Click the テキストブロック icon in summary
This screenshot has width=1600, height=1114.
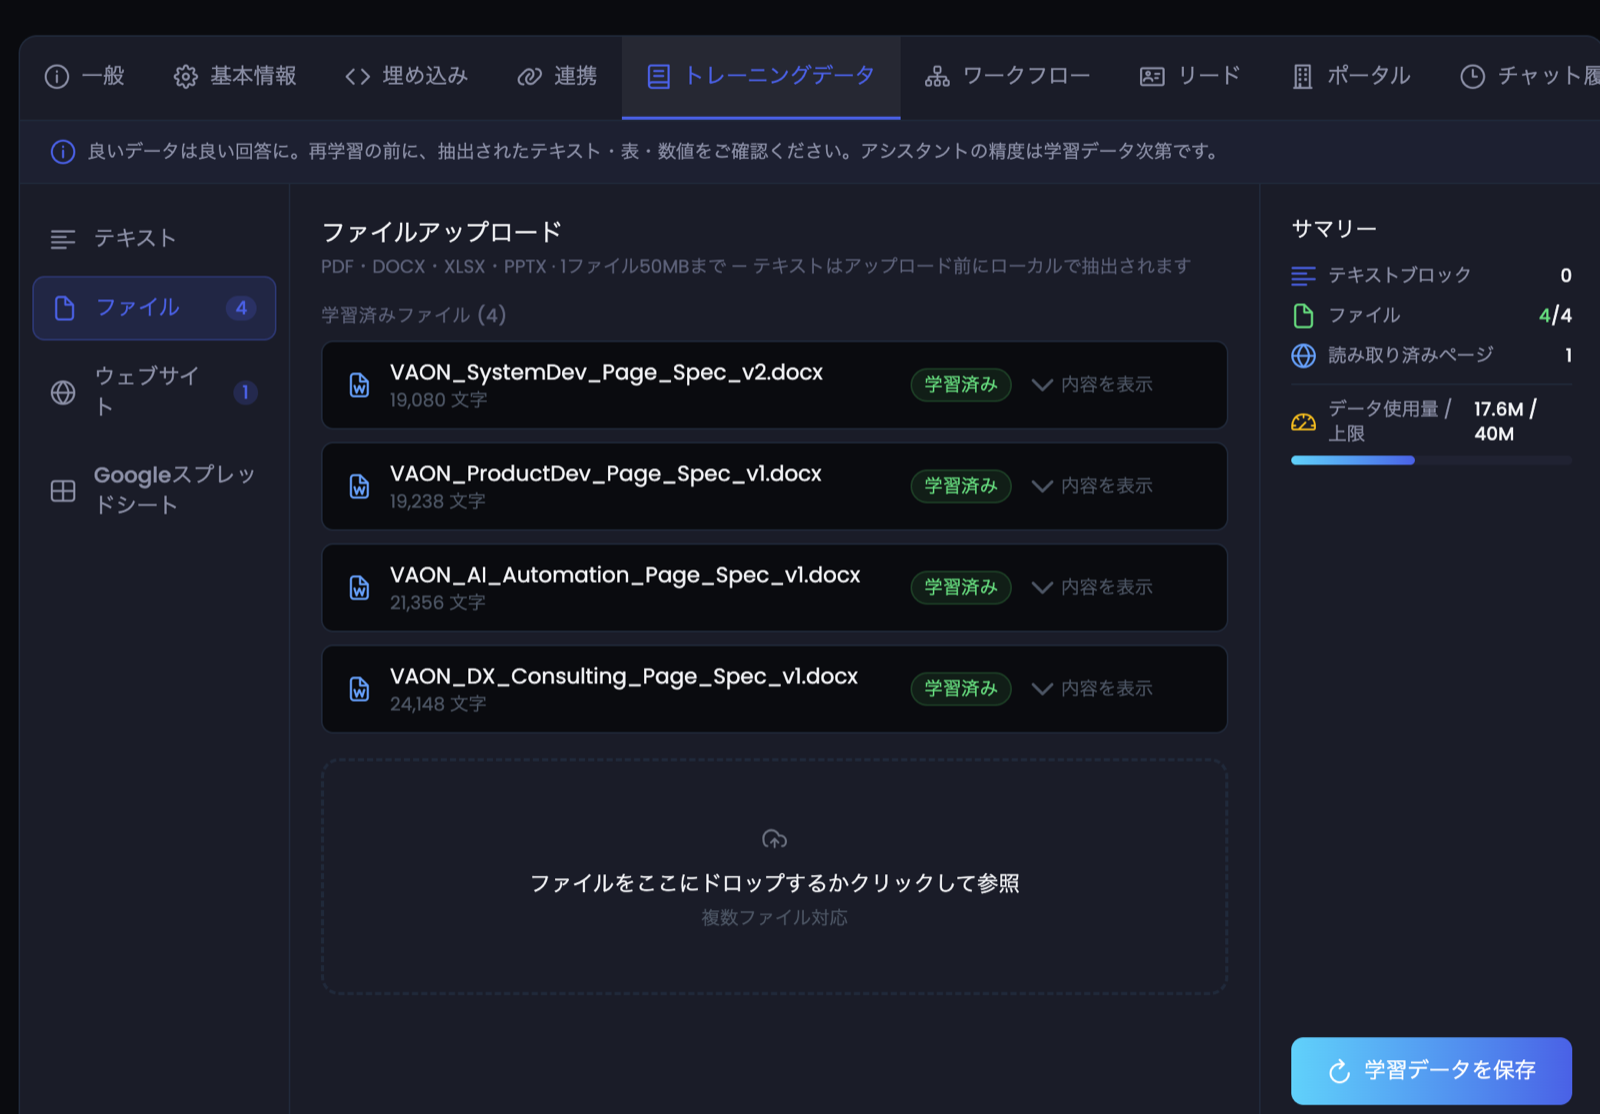click(x=1303, y=276)
